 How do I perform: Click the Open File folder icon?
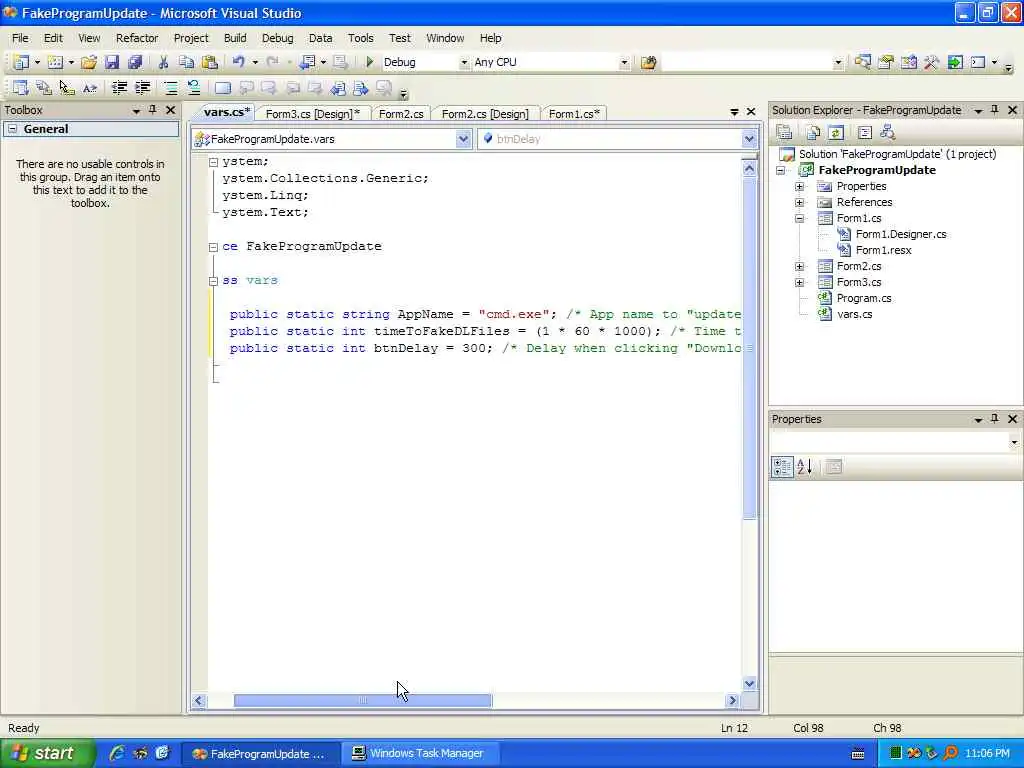(89, 62)
